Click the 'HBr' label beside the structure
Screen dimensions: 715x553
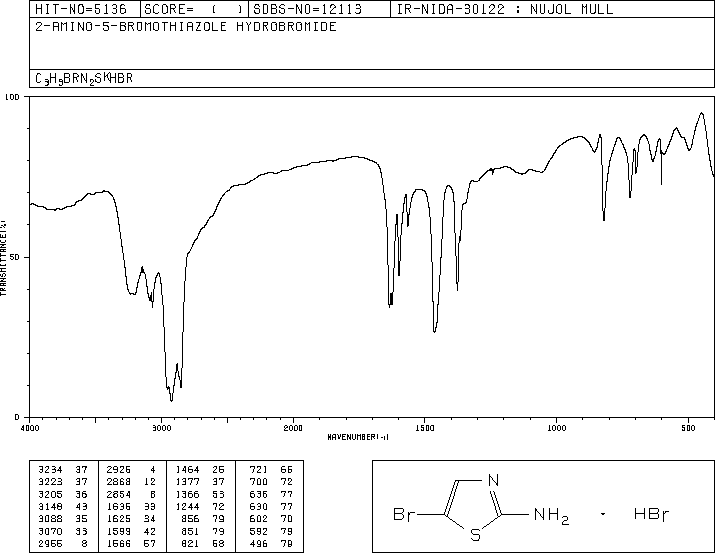[651, 515]
